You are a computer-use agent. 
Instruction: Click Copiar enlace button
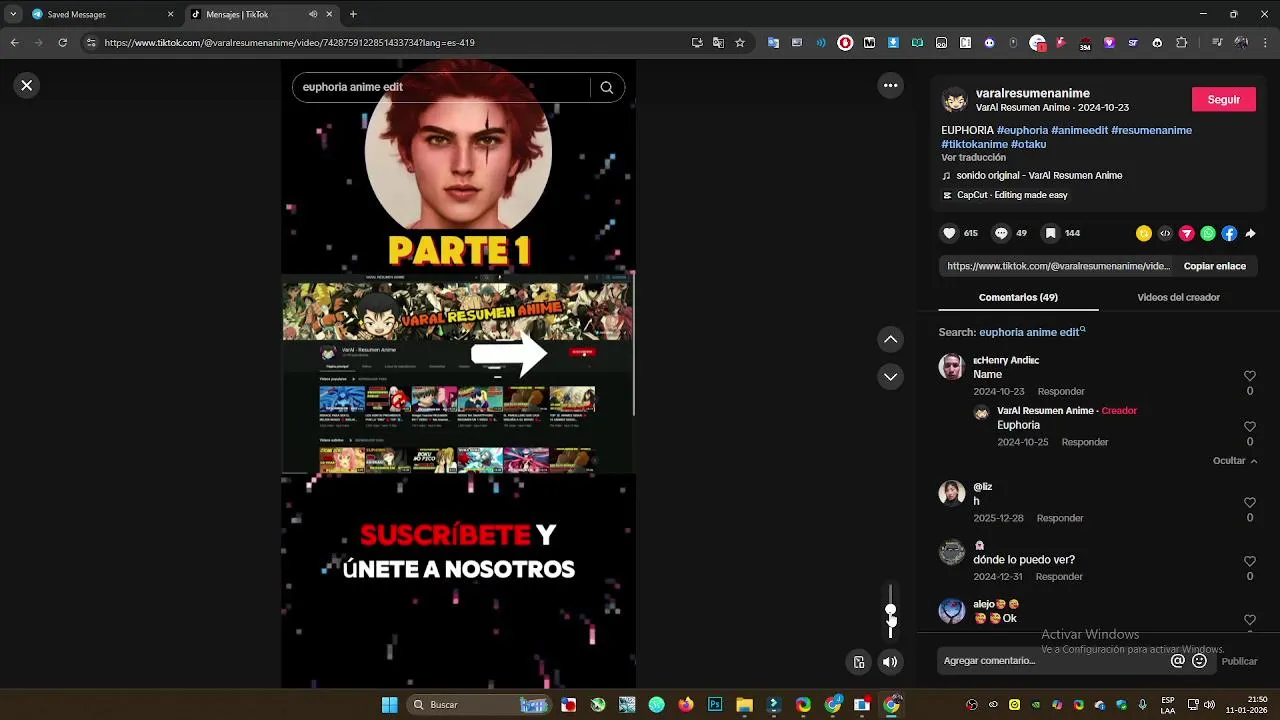click(x=1215, y=266)
